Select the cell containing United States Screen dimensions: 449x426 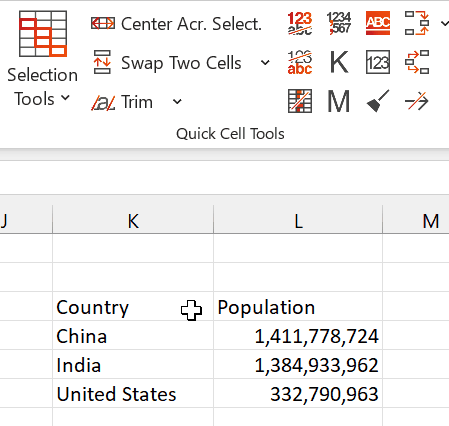(133, 393)
